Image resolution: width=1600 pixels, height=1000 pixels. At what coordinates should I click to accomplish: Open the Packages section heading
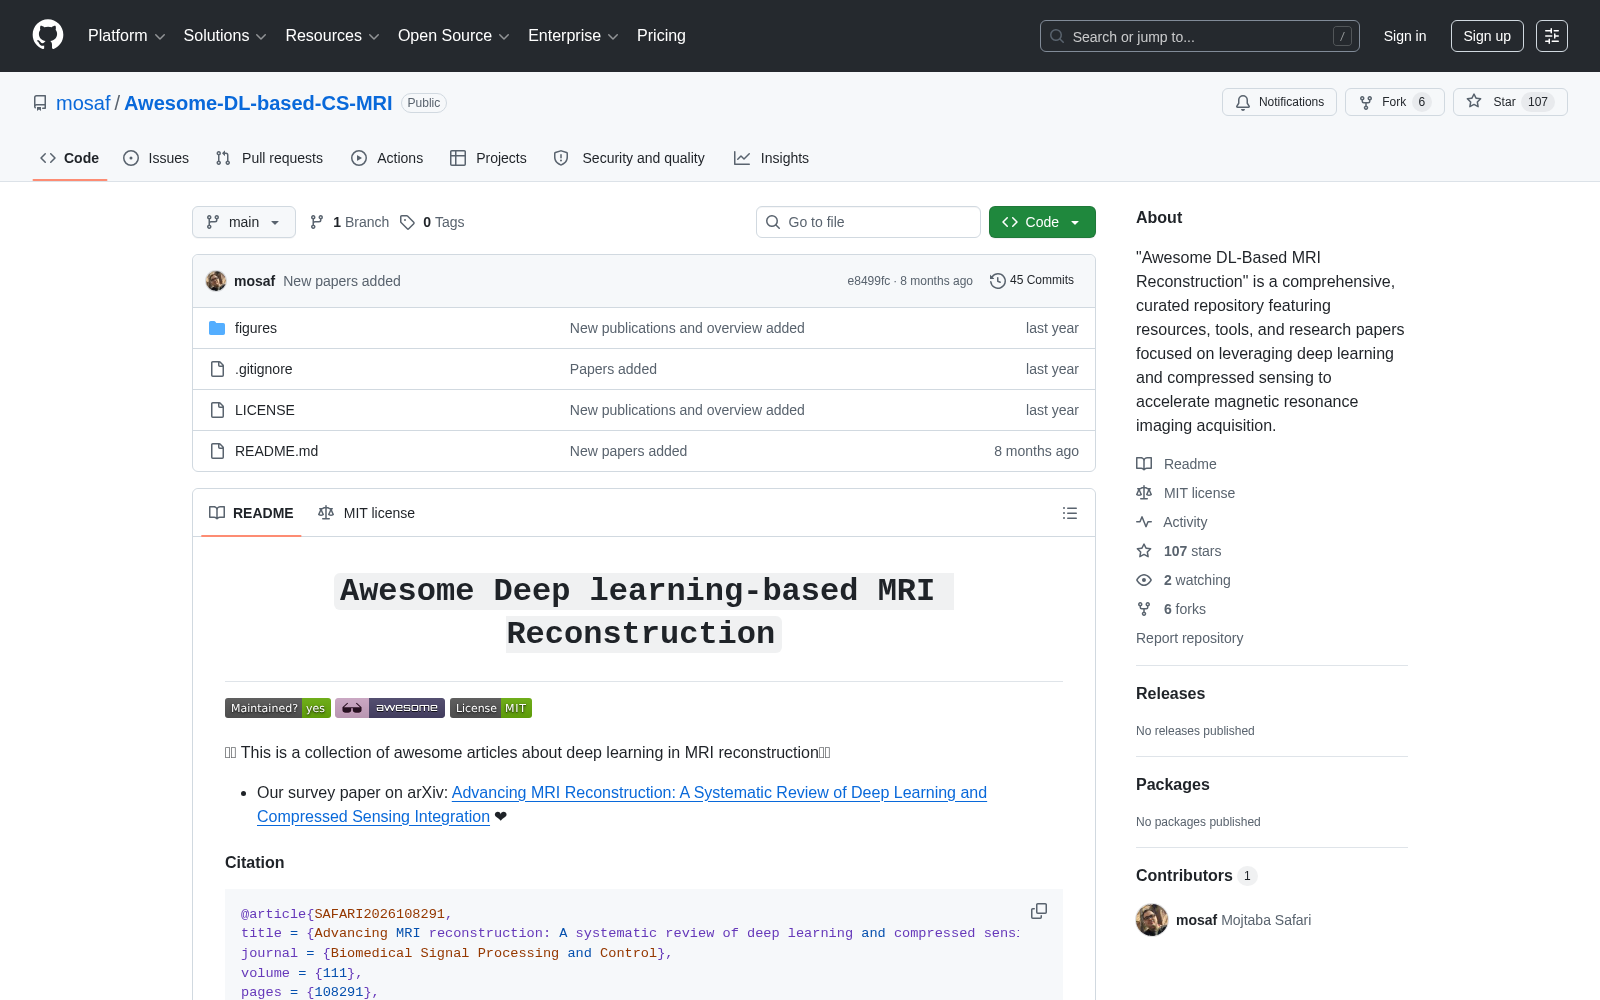(1173, 785)
